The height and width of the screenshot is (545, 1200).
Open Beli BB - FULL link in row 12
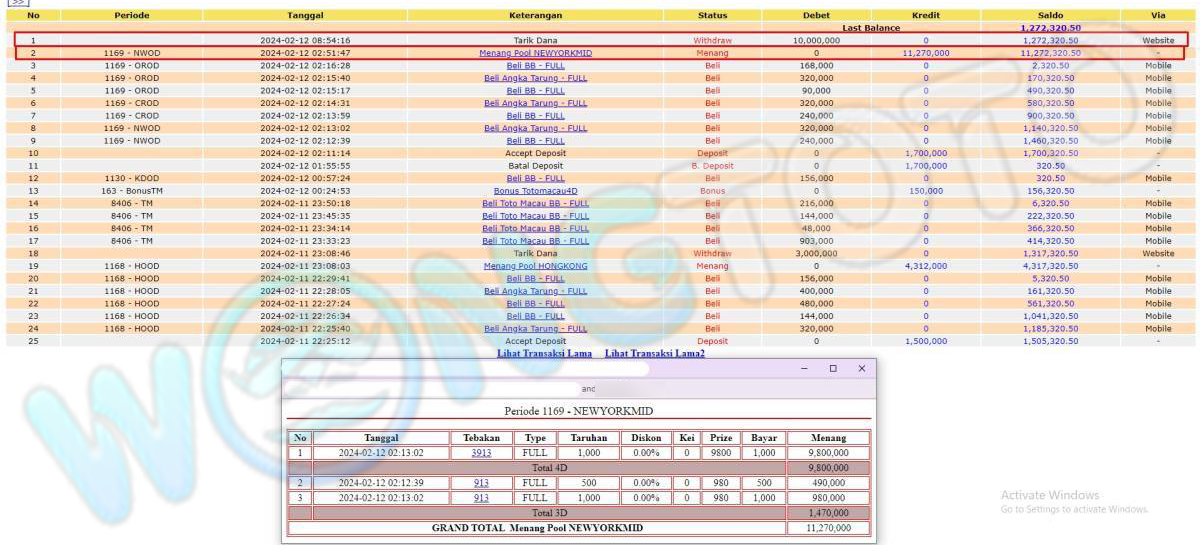point(535,178)
